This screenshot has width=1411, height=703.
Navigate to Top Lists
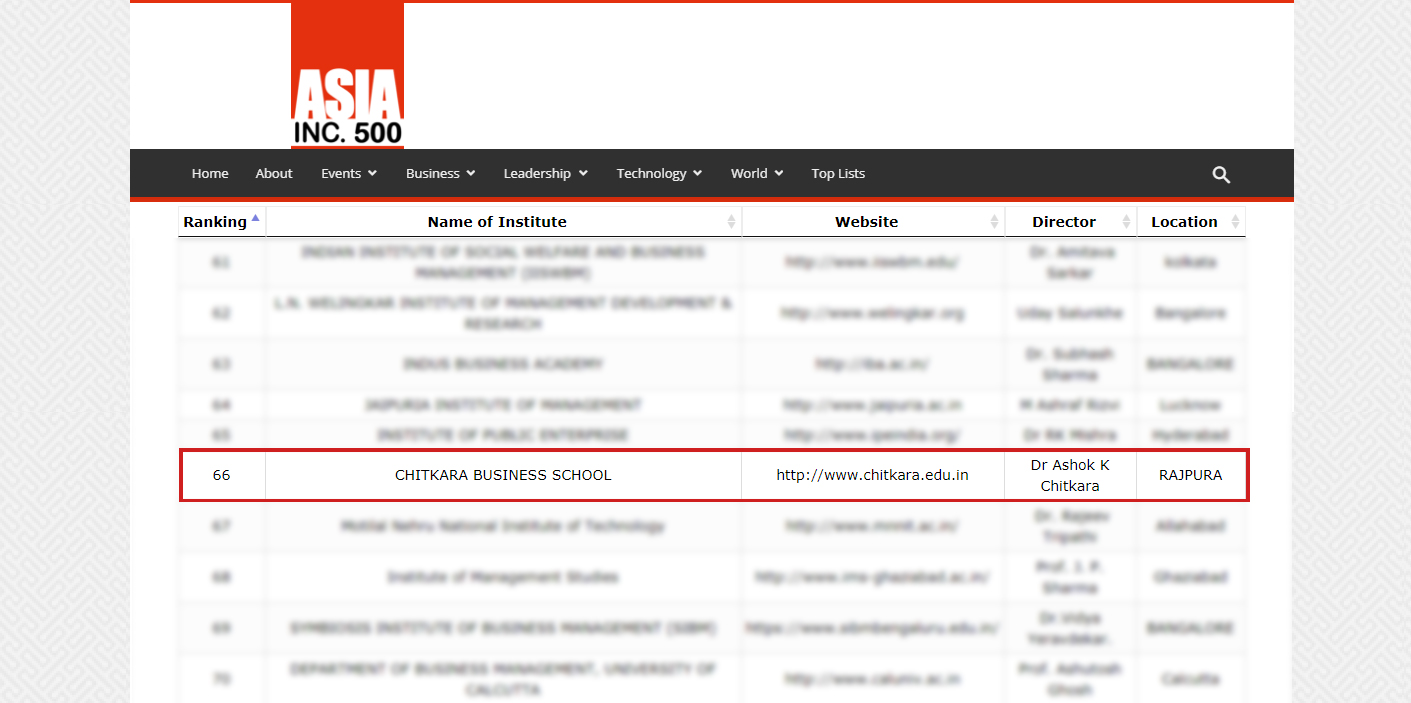(x=838, y=174)
